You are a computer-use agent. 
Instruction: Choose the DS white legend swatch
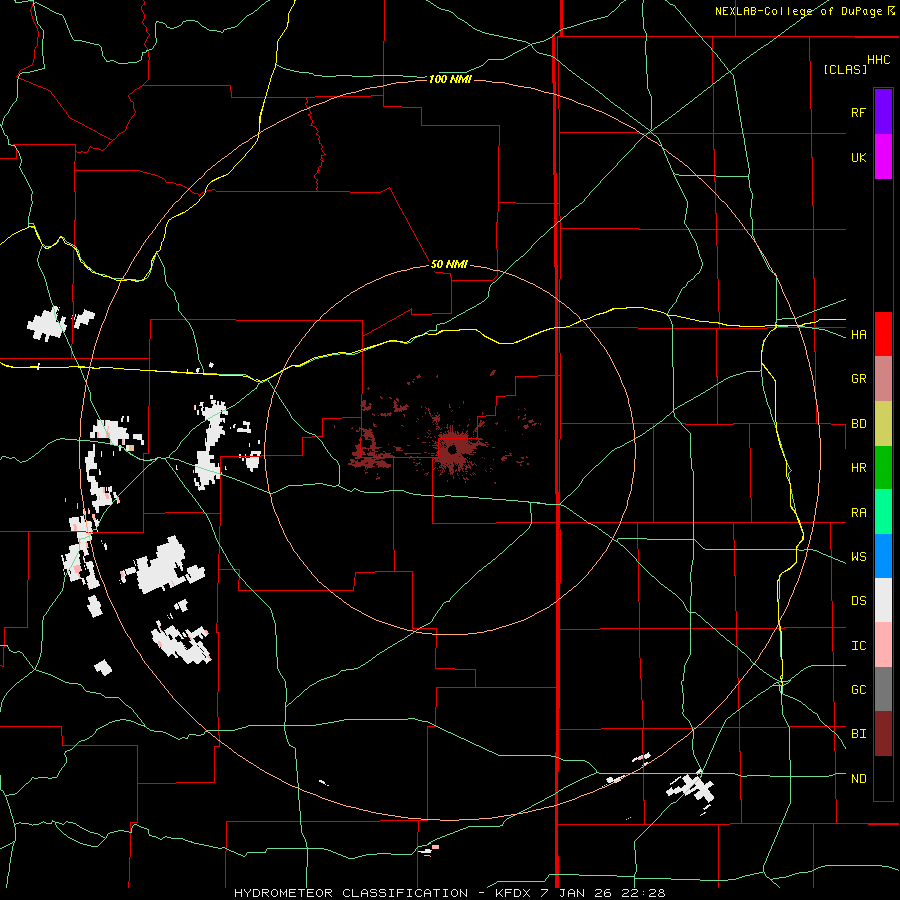883,600
